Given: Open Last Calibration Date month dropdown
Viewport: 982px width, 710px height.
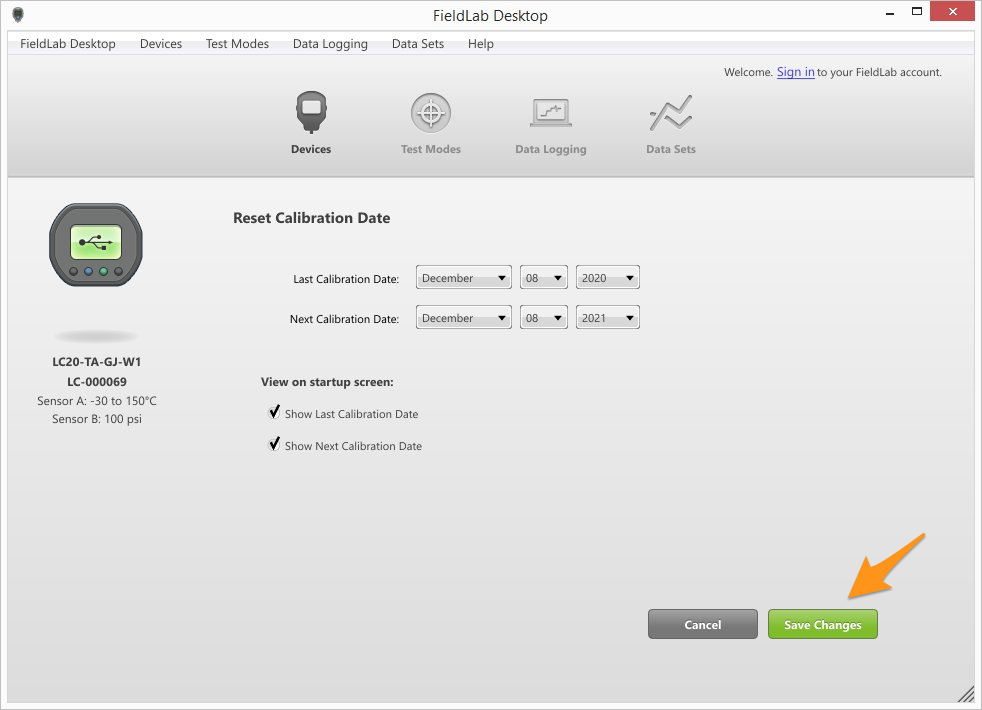Looking at the screenshot, I should (463, 277).
